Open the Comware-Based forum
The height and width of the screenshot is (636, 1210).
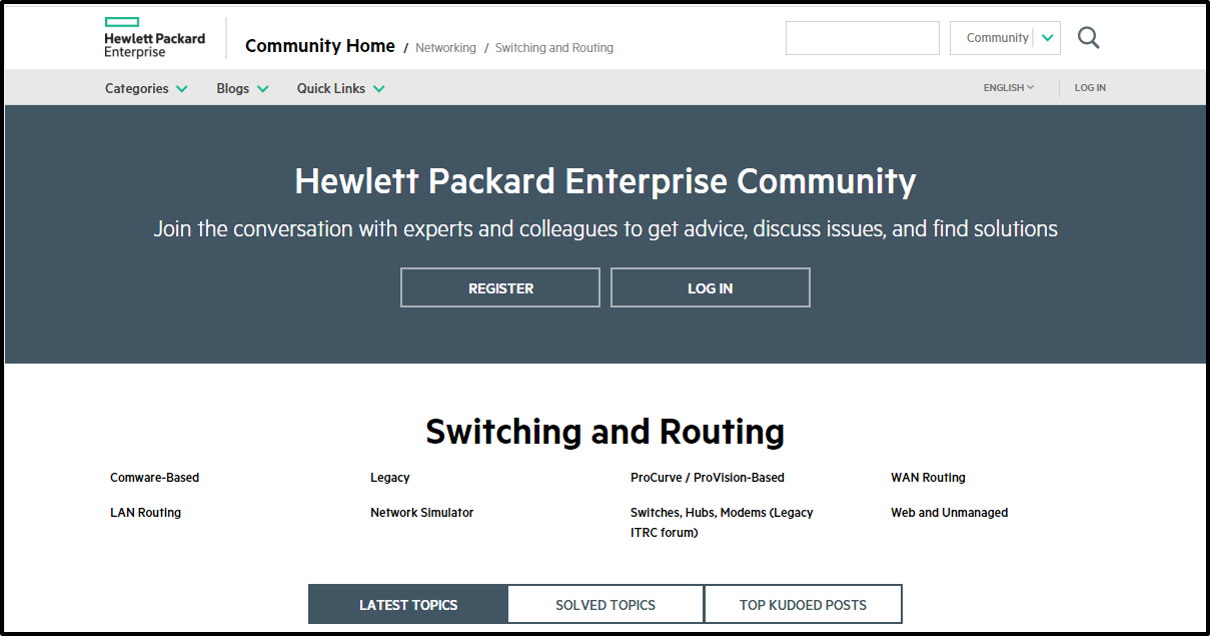155,478
